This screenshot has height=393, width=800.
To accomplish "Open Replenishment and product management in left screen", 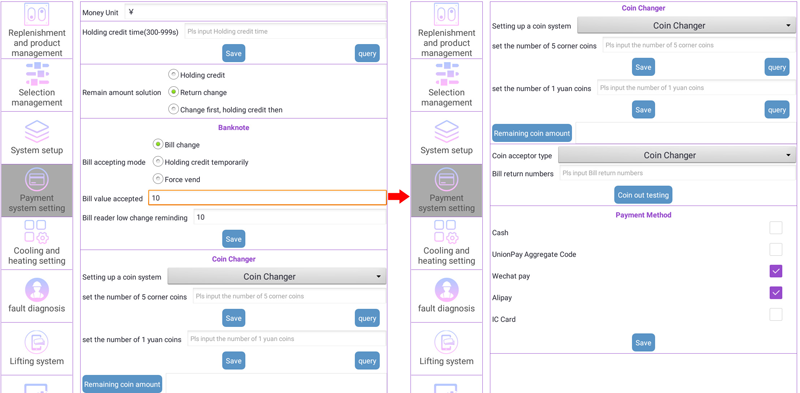I will tap(37, 31).
